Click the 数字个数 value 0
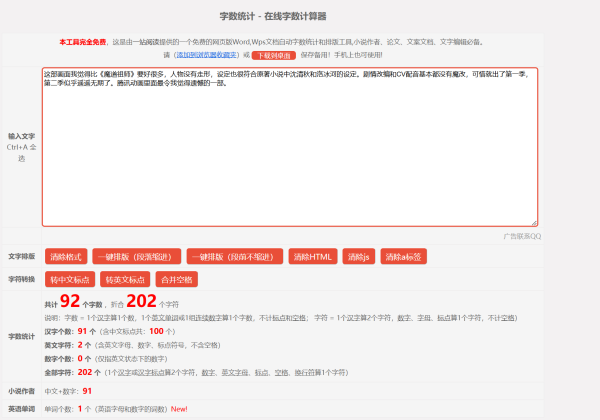The width and height of the screenshot is (600, 420). pyautogui.click(x=80, y=359)
